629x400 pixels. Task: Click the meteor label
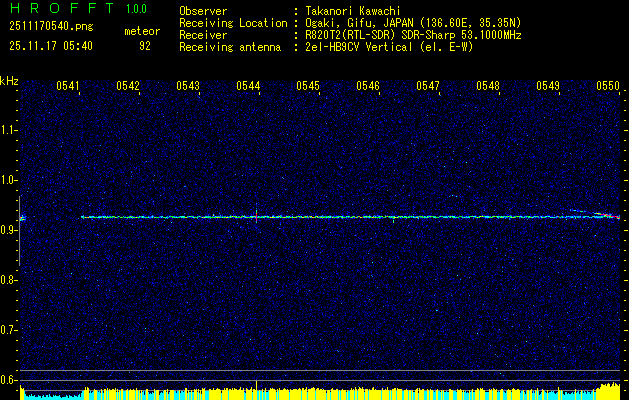tap(142, 31)
